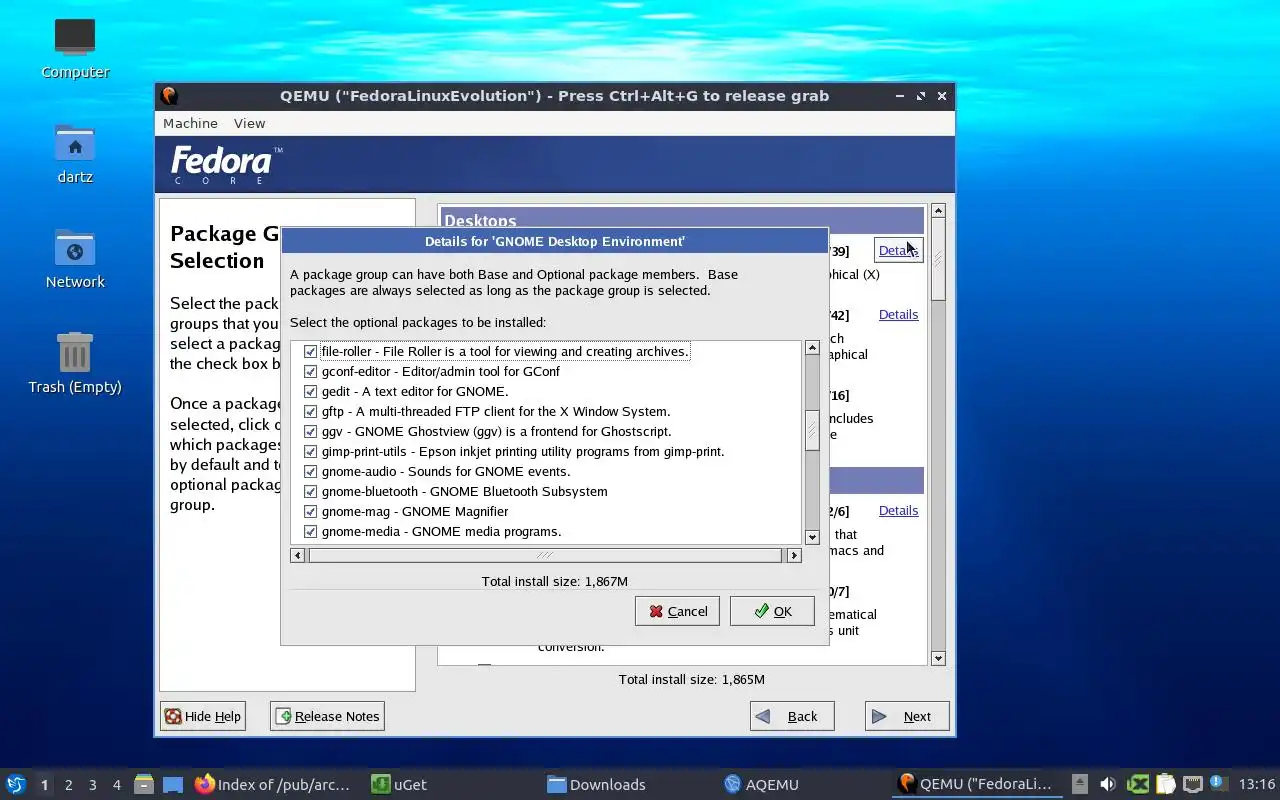Go Back in the installer
Image resolution: width=1280 pixels, height=800 pixels.
(792, 716)
